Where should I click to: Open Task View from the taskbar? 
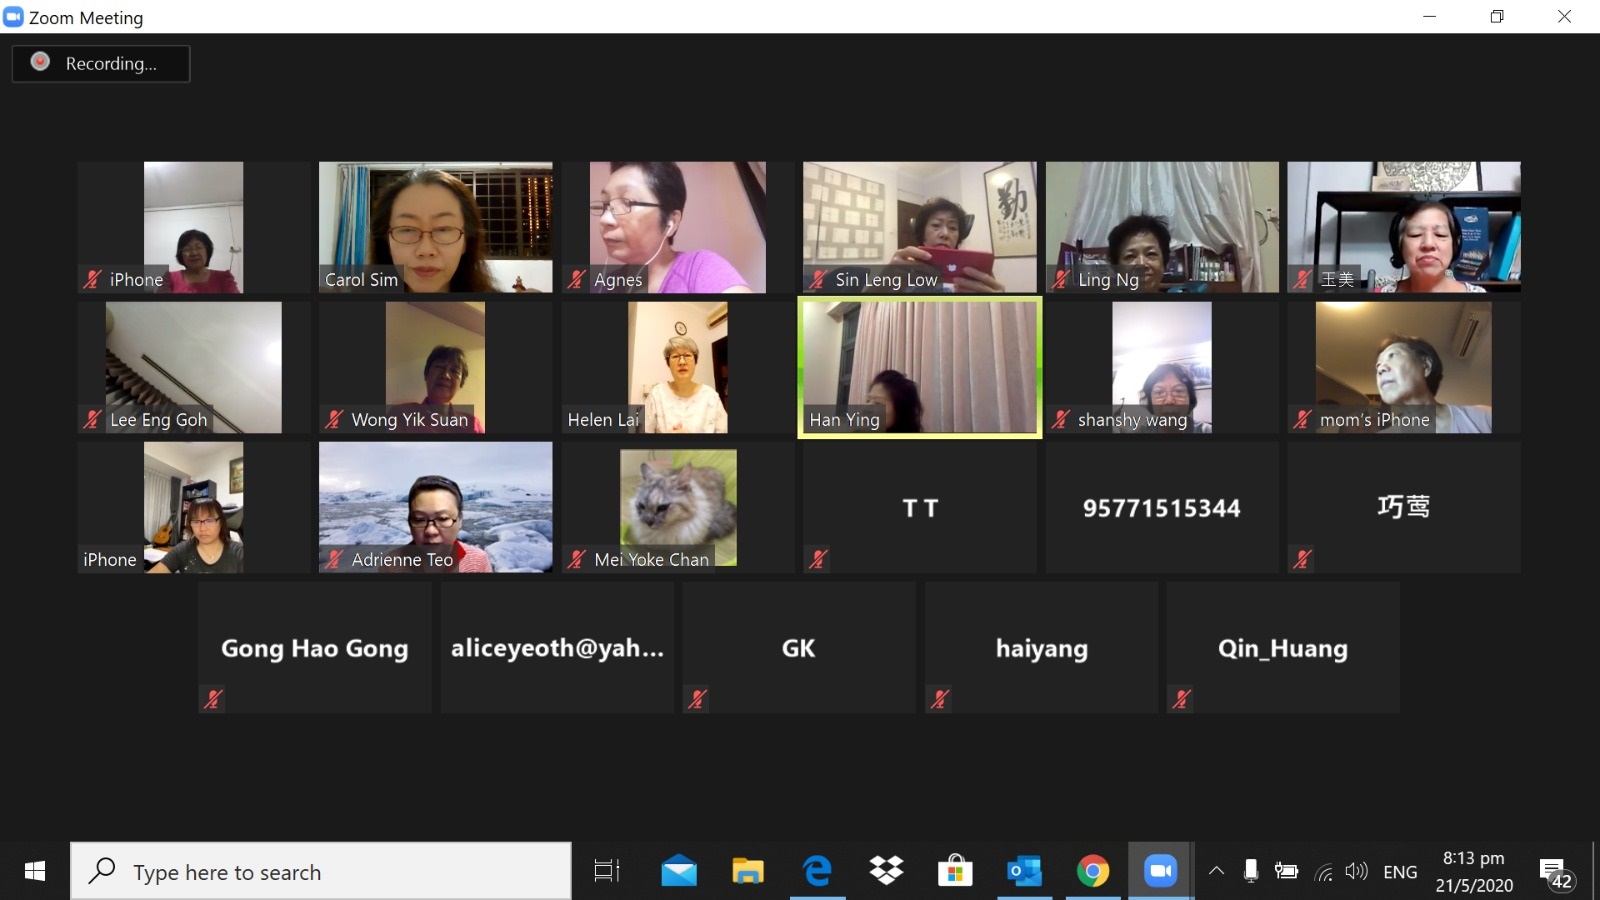click(607, 872)
